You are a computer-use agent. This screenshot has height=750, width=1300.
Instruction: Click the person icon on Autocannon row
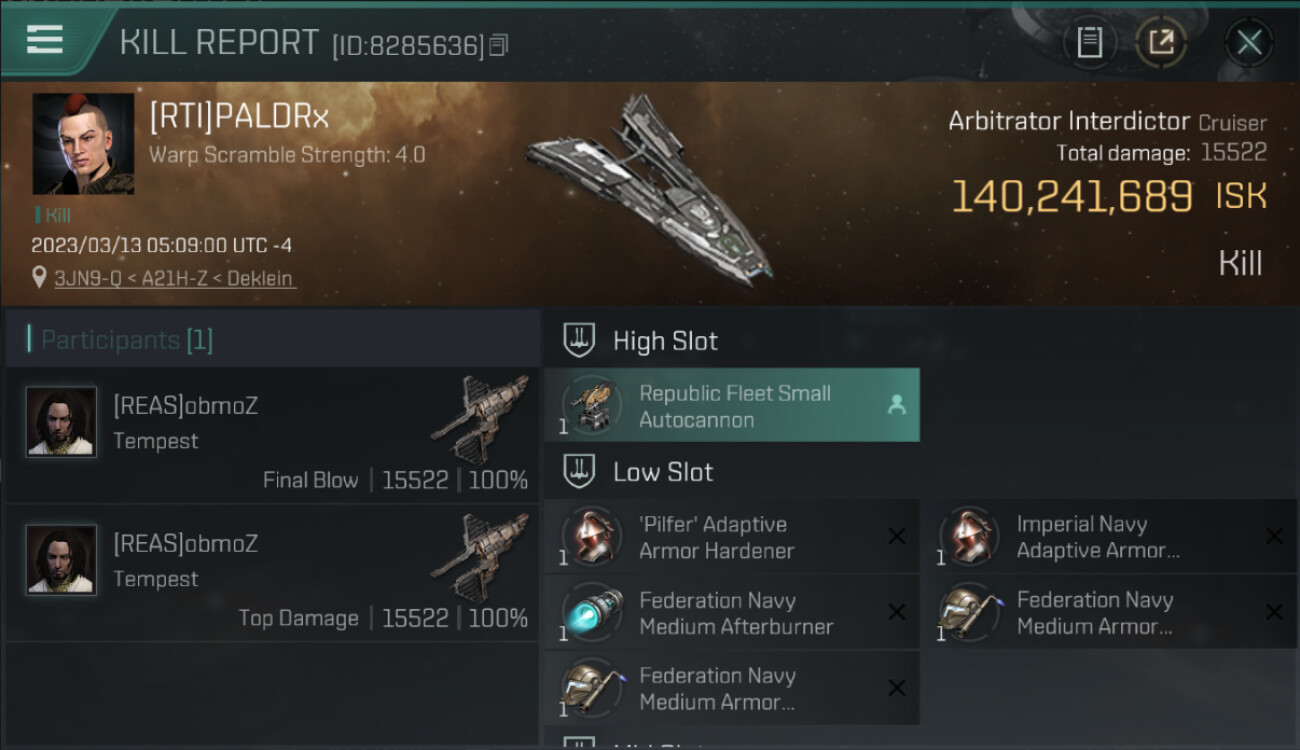coord(896,405)
